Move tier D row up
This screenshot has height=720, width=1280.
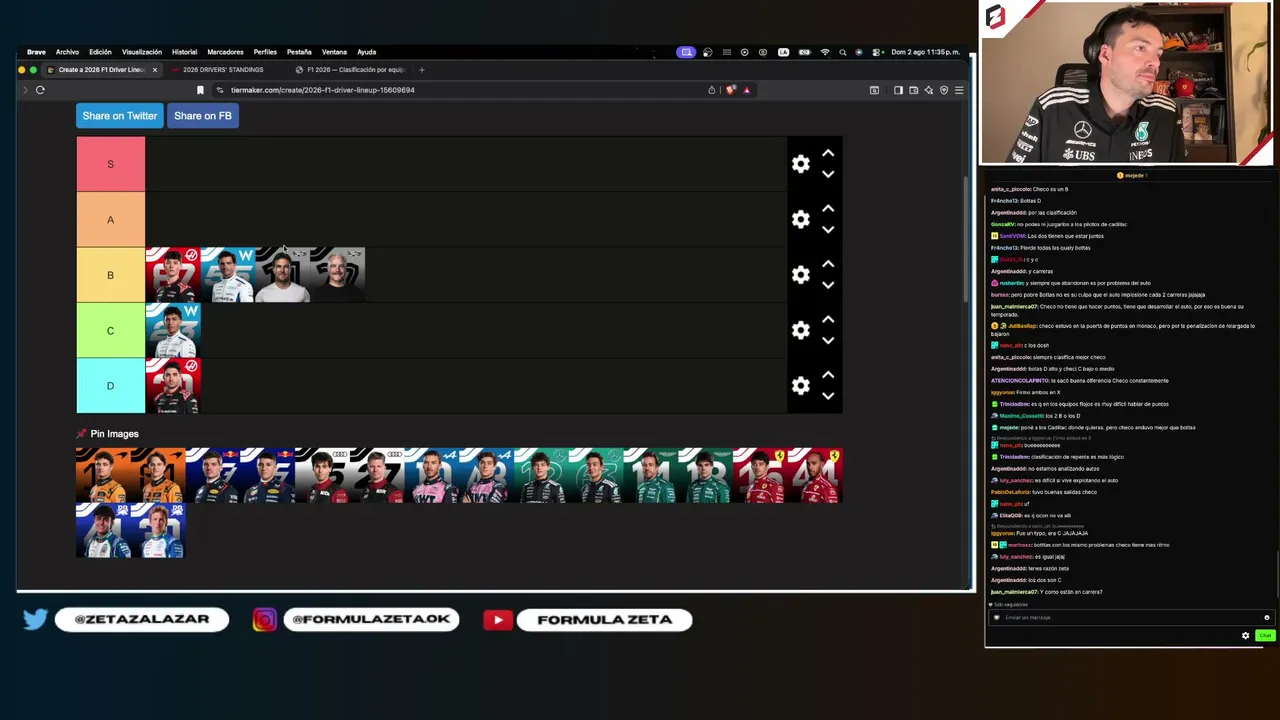coord(828,376)
